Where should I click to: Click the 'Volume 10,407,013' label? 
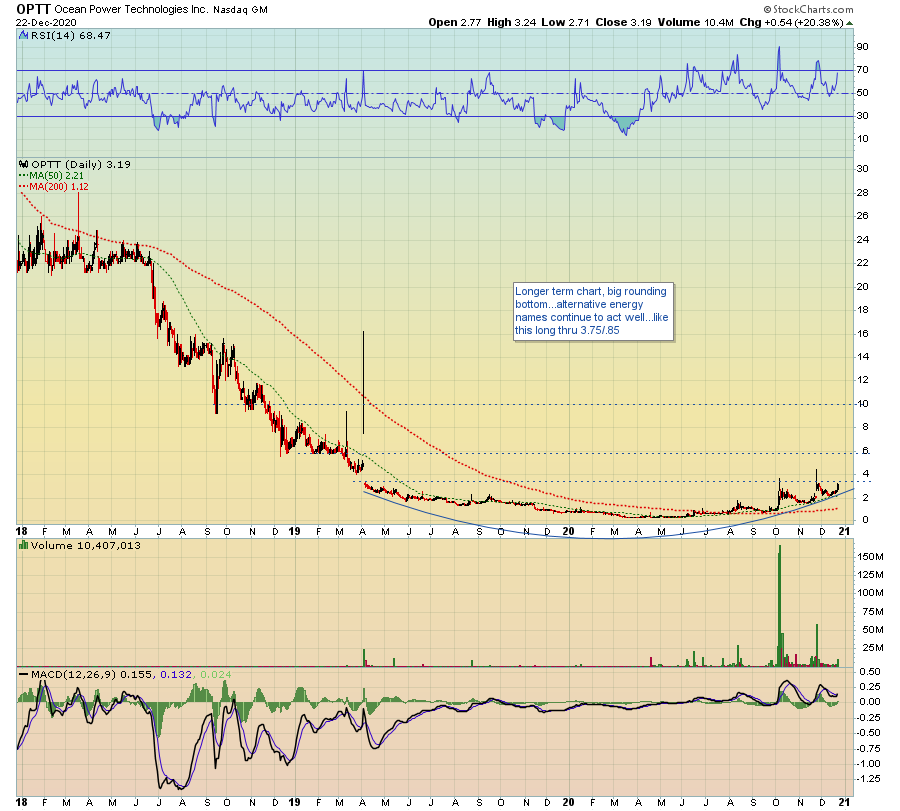pos(86,545)
